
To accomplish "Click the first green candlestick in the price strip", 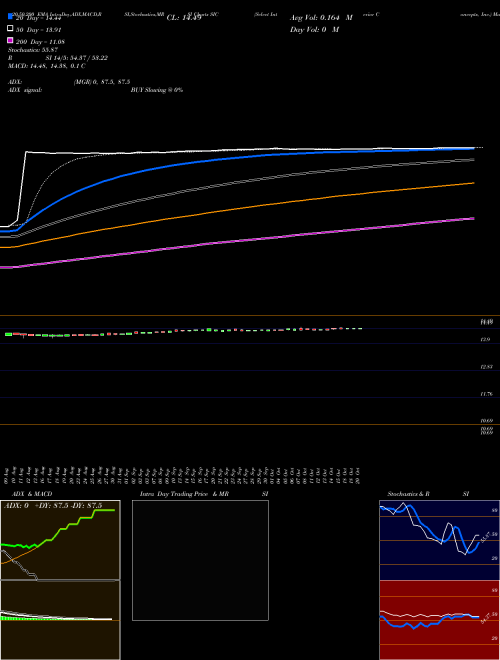I will 8,334.
